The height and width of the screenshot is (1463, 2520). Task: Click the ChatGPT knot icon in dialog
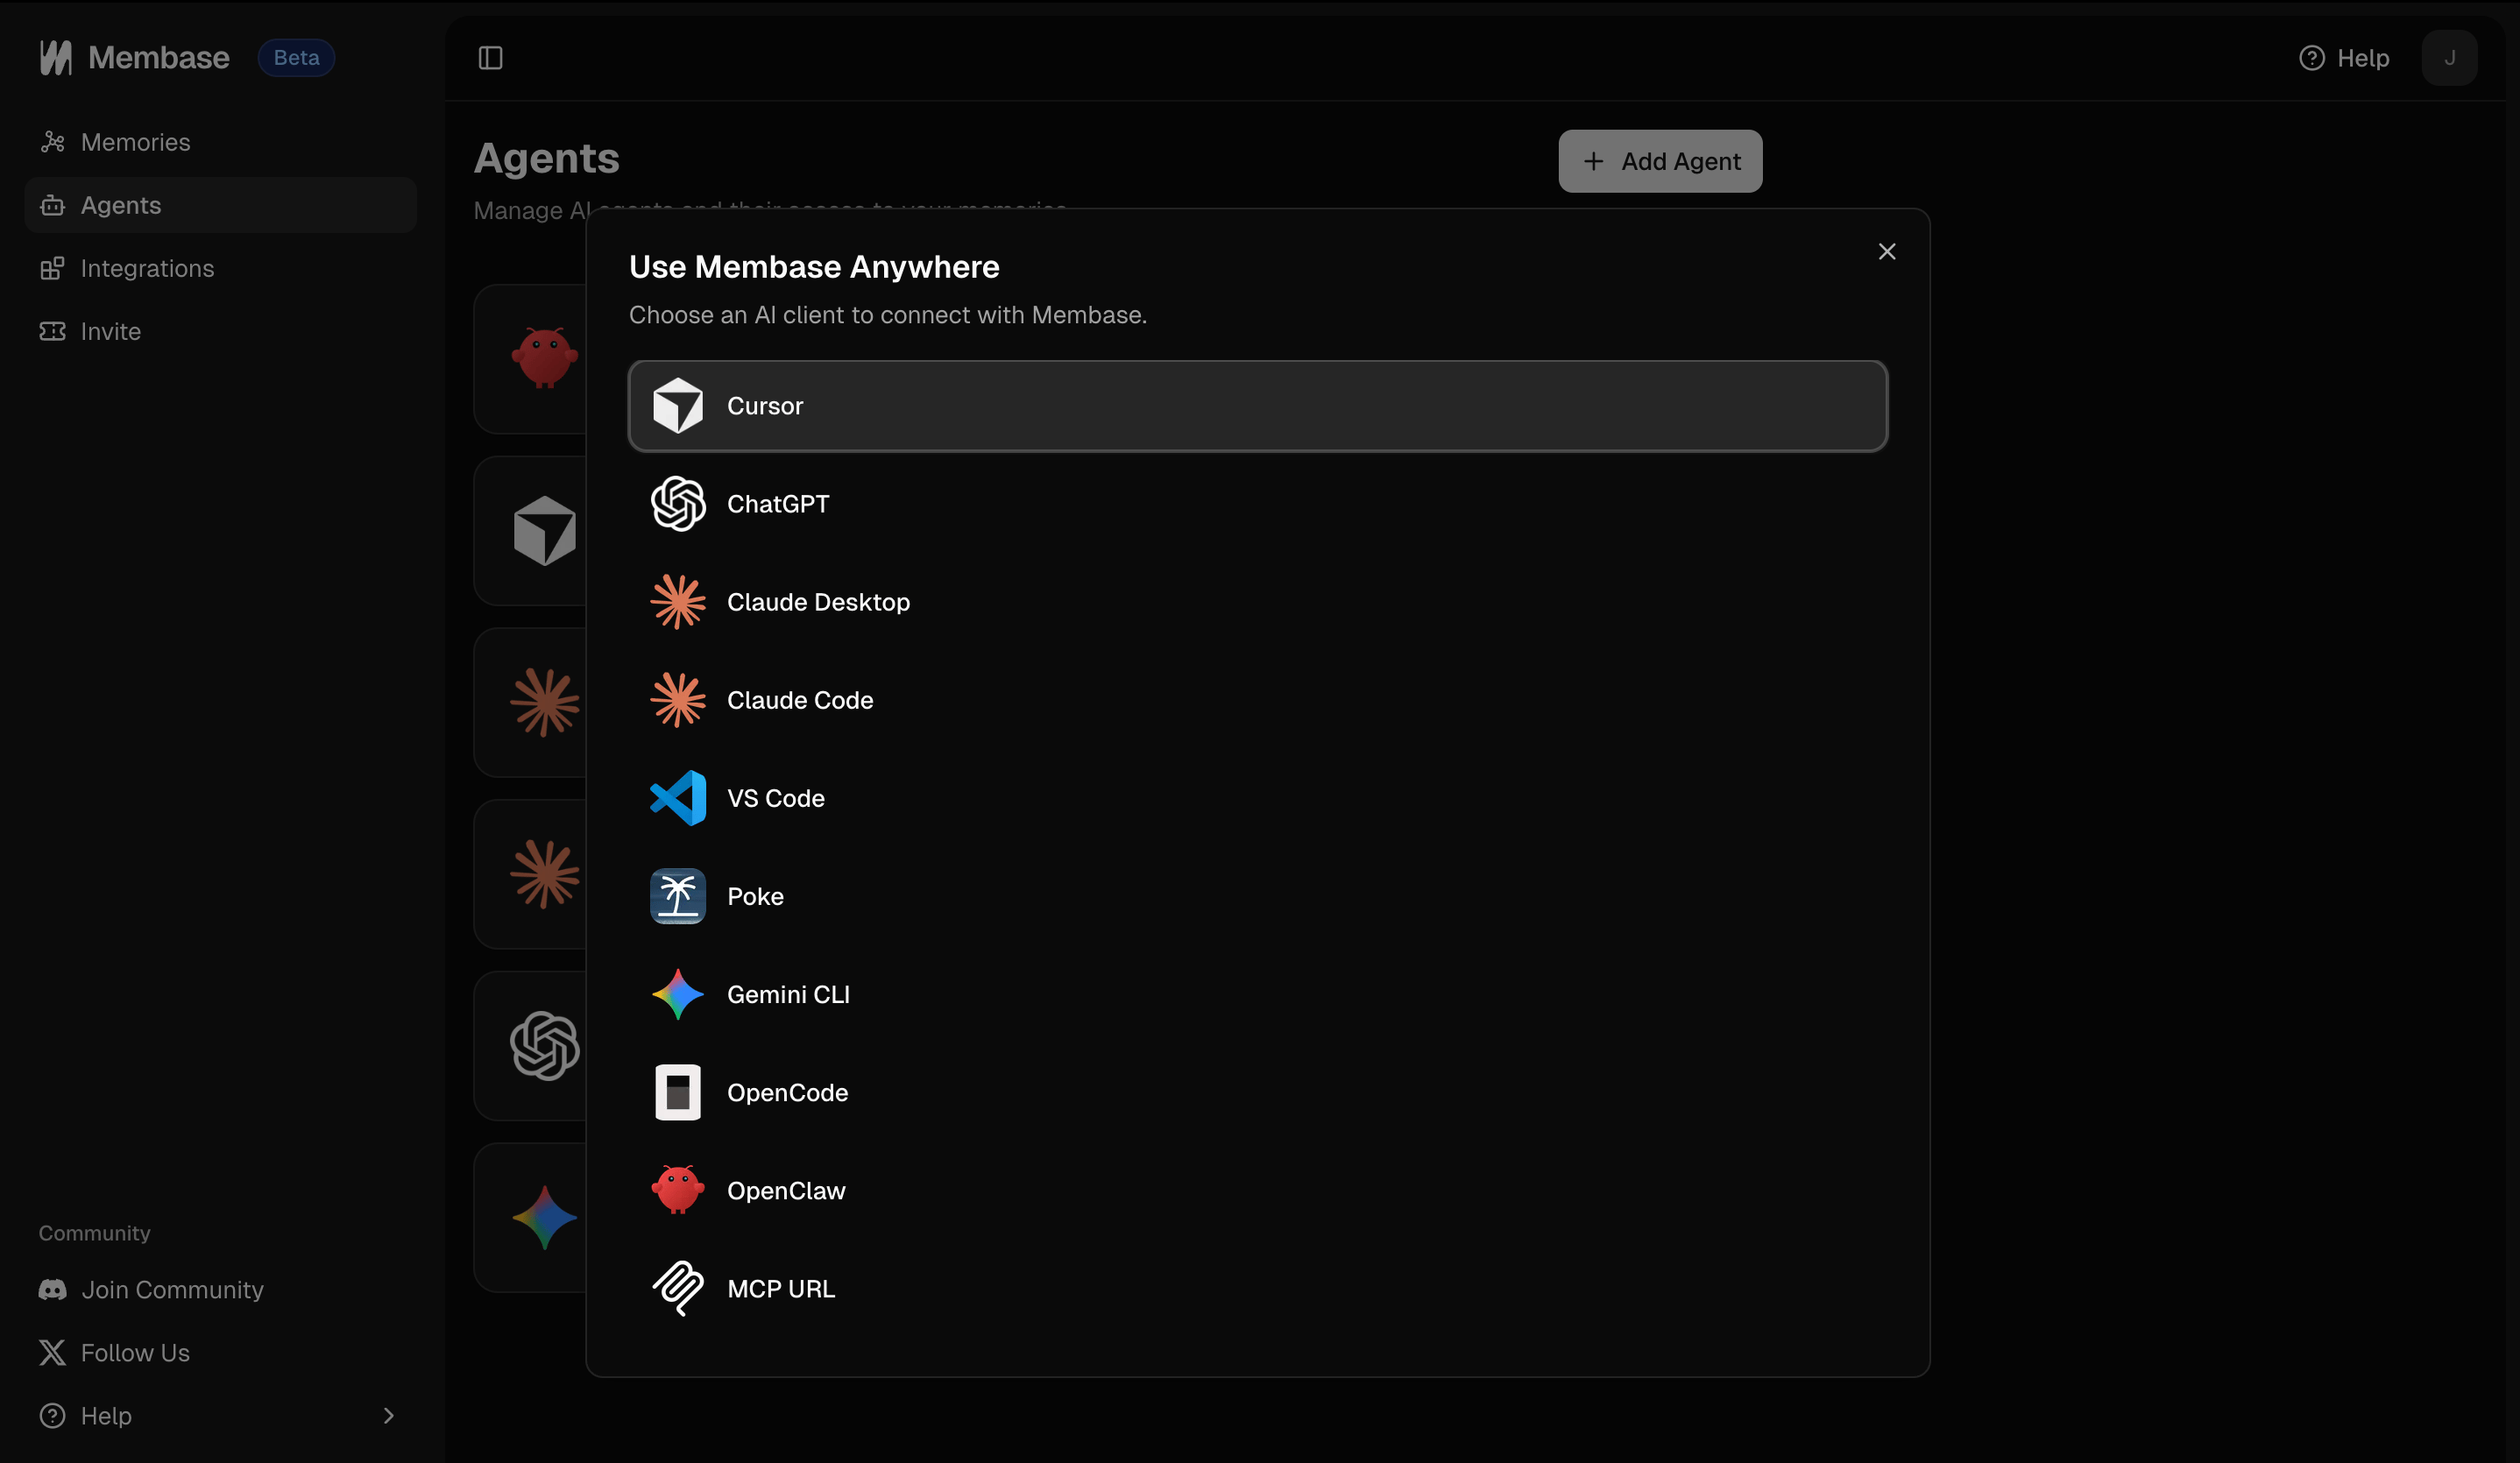[678, 504]
